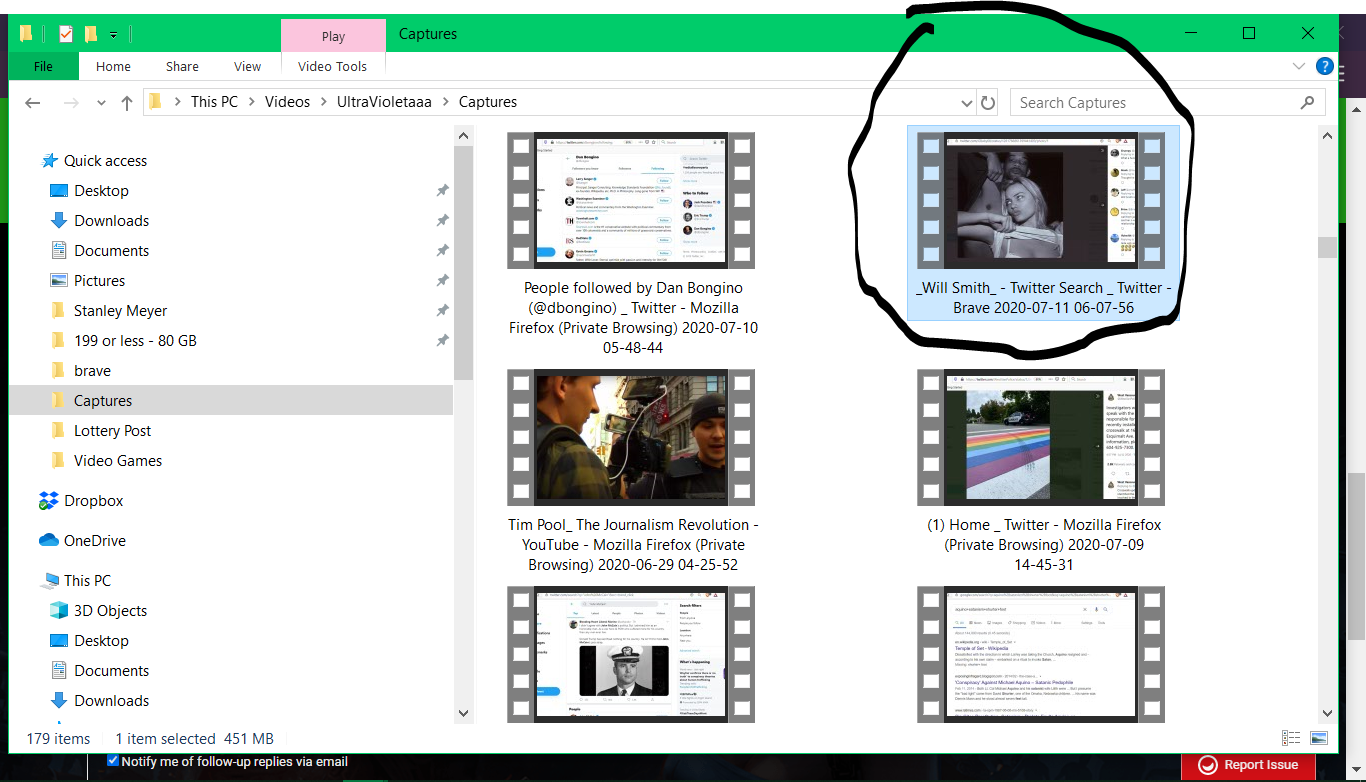Collapse the ribbon with the chevron
This screenshot has height=782, width=1366.
[x=1299, y=67]
